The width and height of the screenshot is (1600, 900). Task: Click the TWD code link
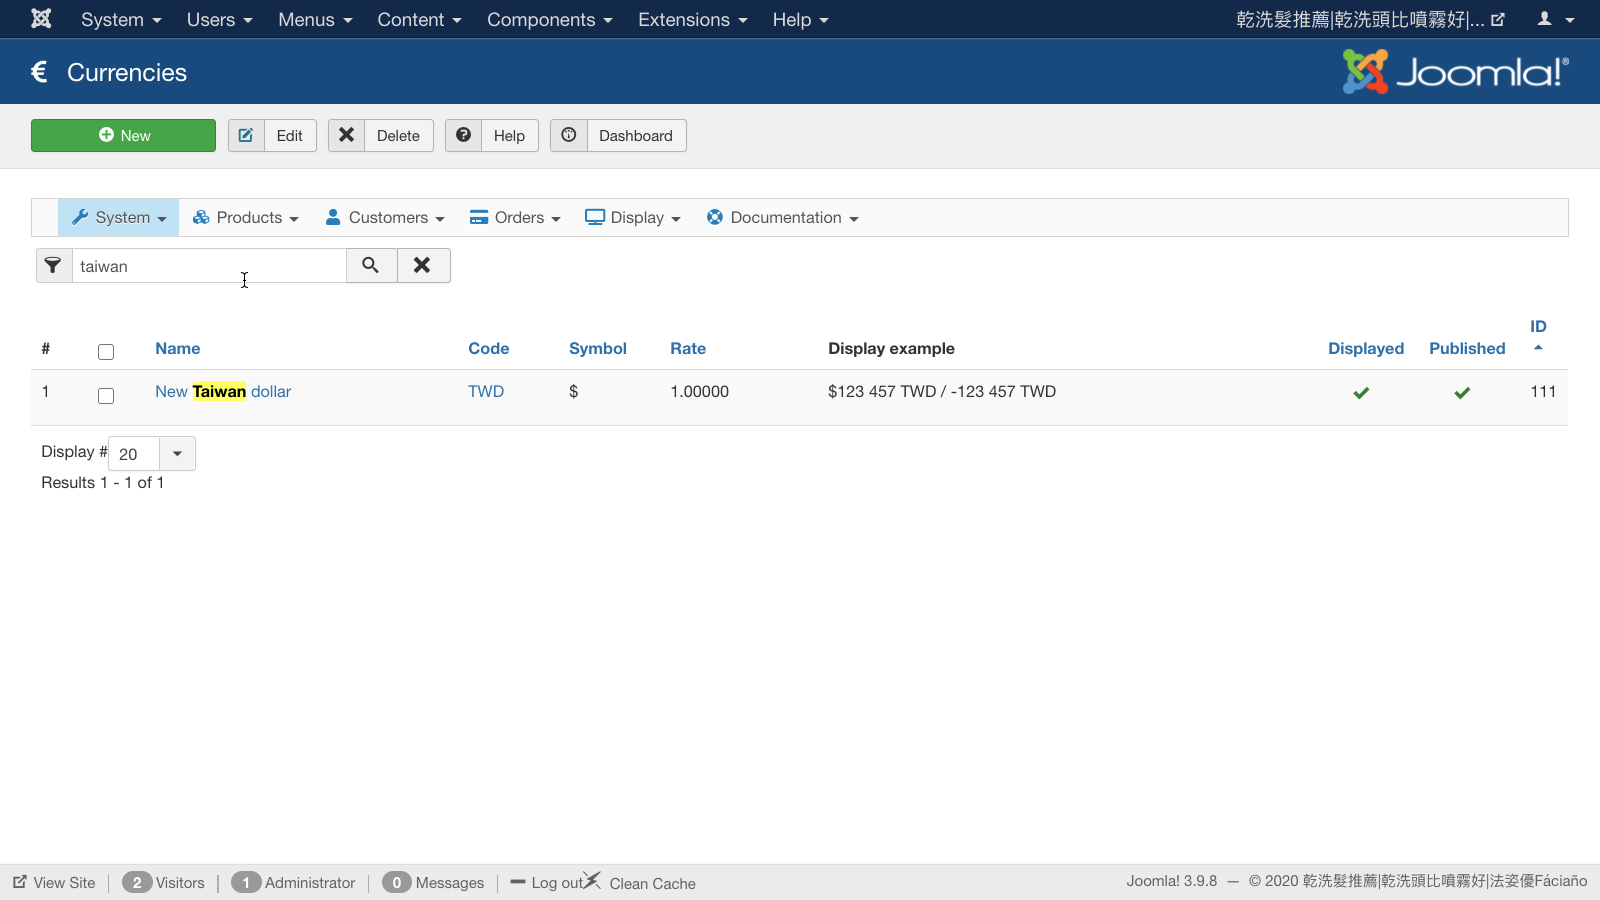click(486, 392)
